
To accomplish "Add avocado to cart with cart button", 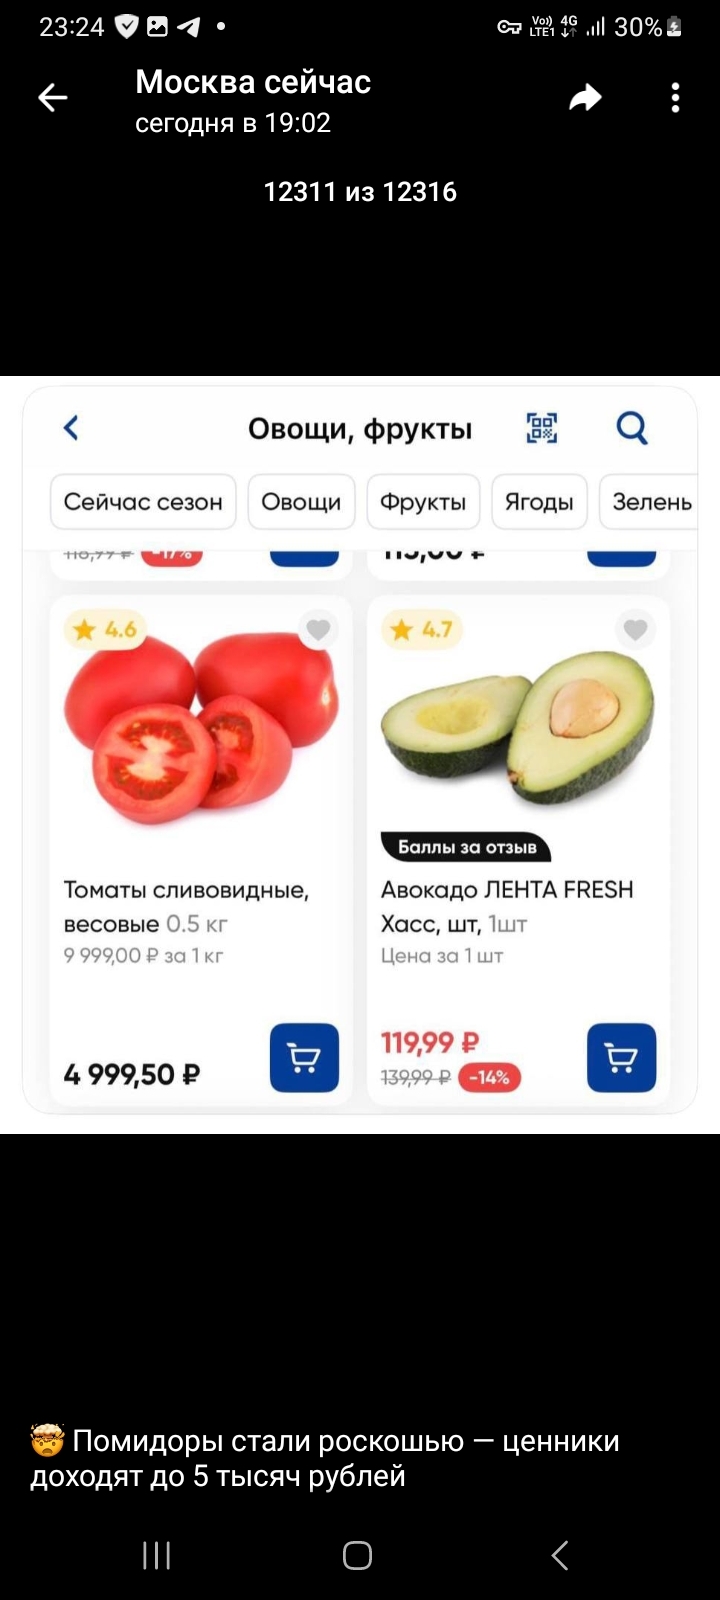I will pos(621,1057).
